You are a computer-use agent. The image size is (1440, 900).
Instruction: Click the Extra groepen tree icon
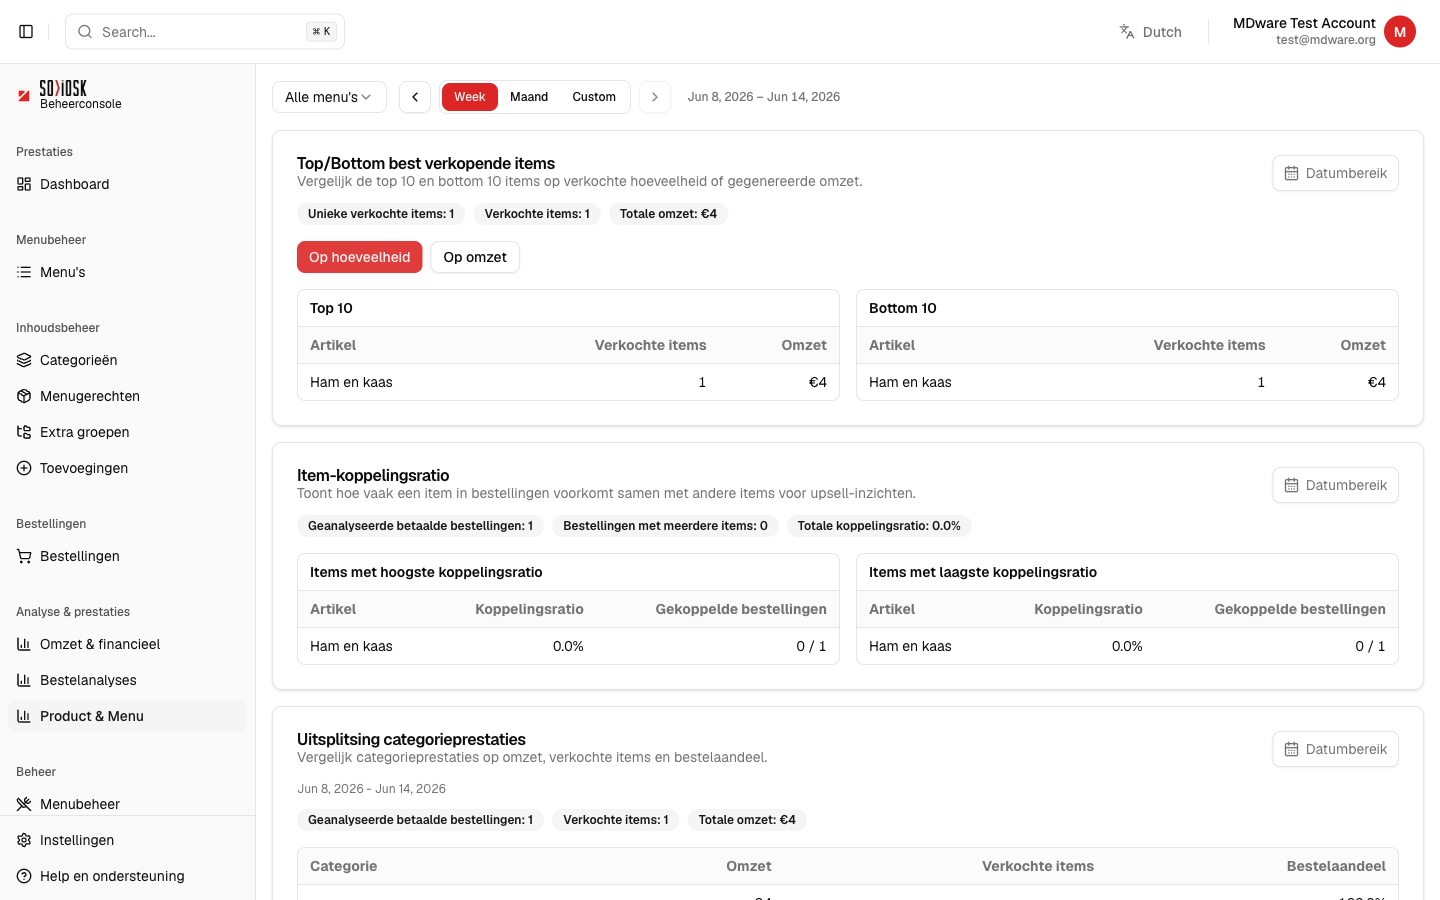click(x=24, y=432)
